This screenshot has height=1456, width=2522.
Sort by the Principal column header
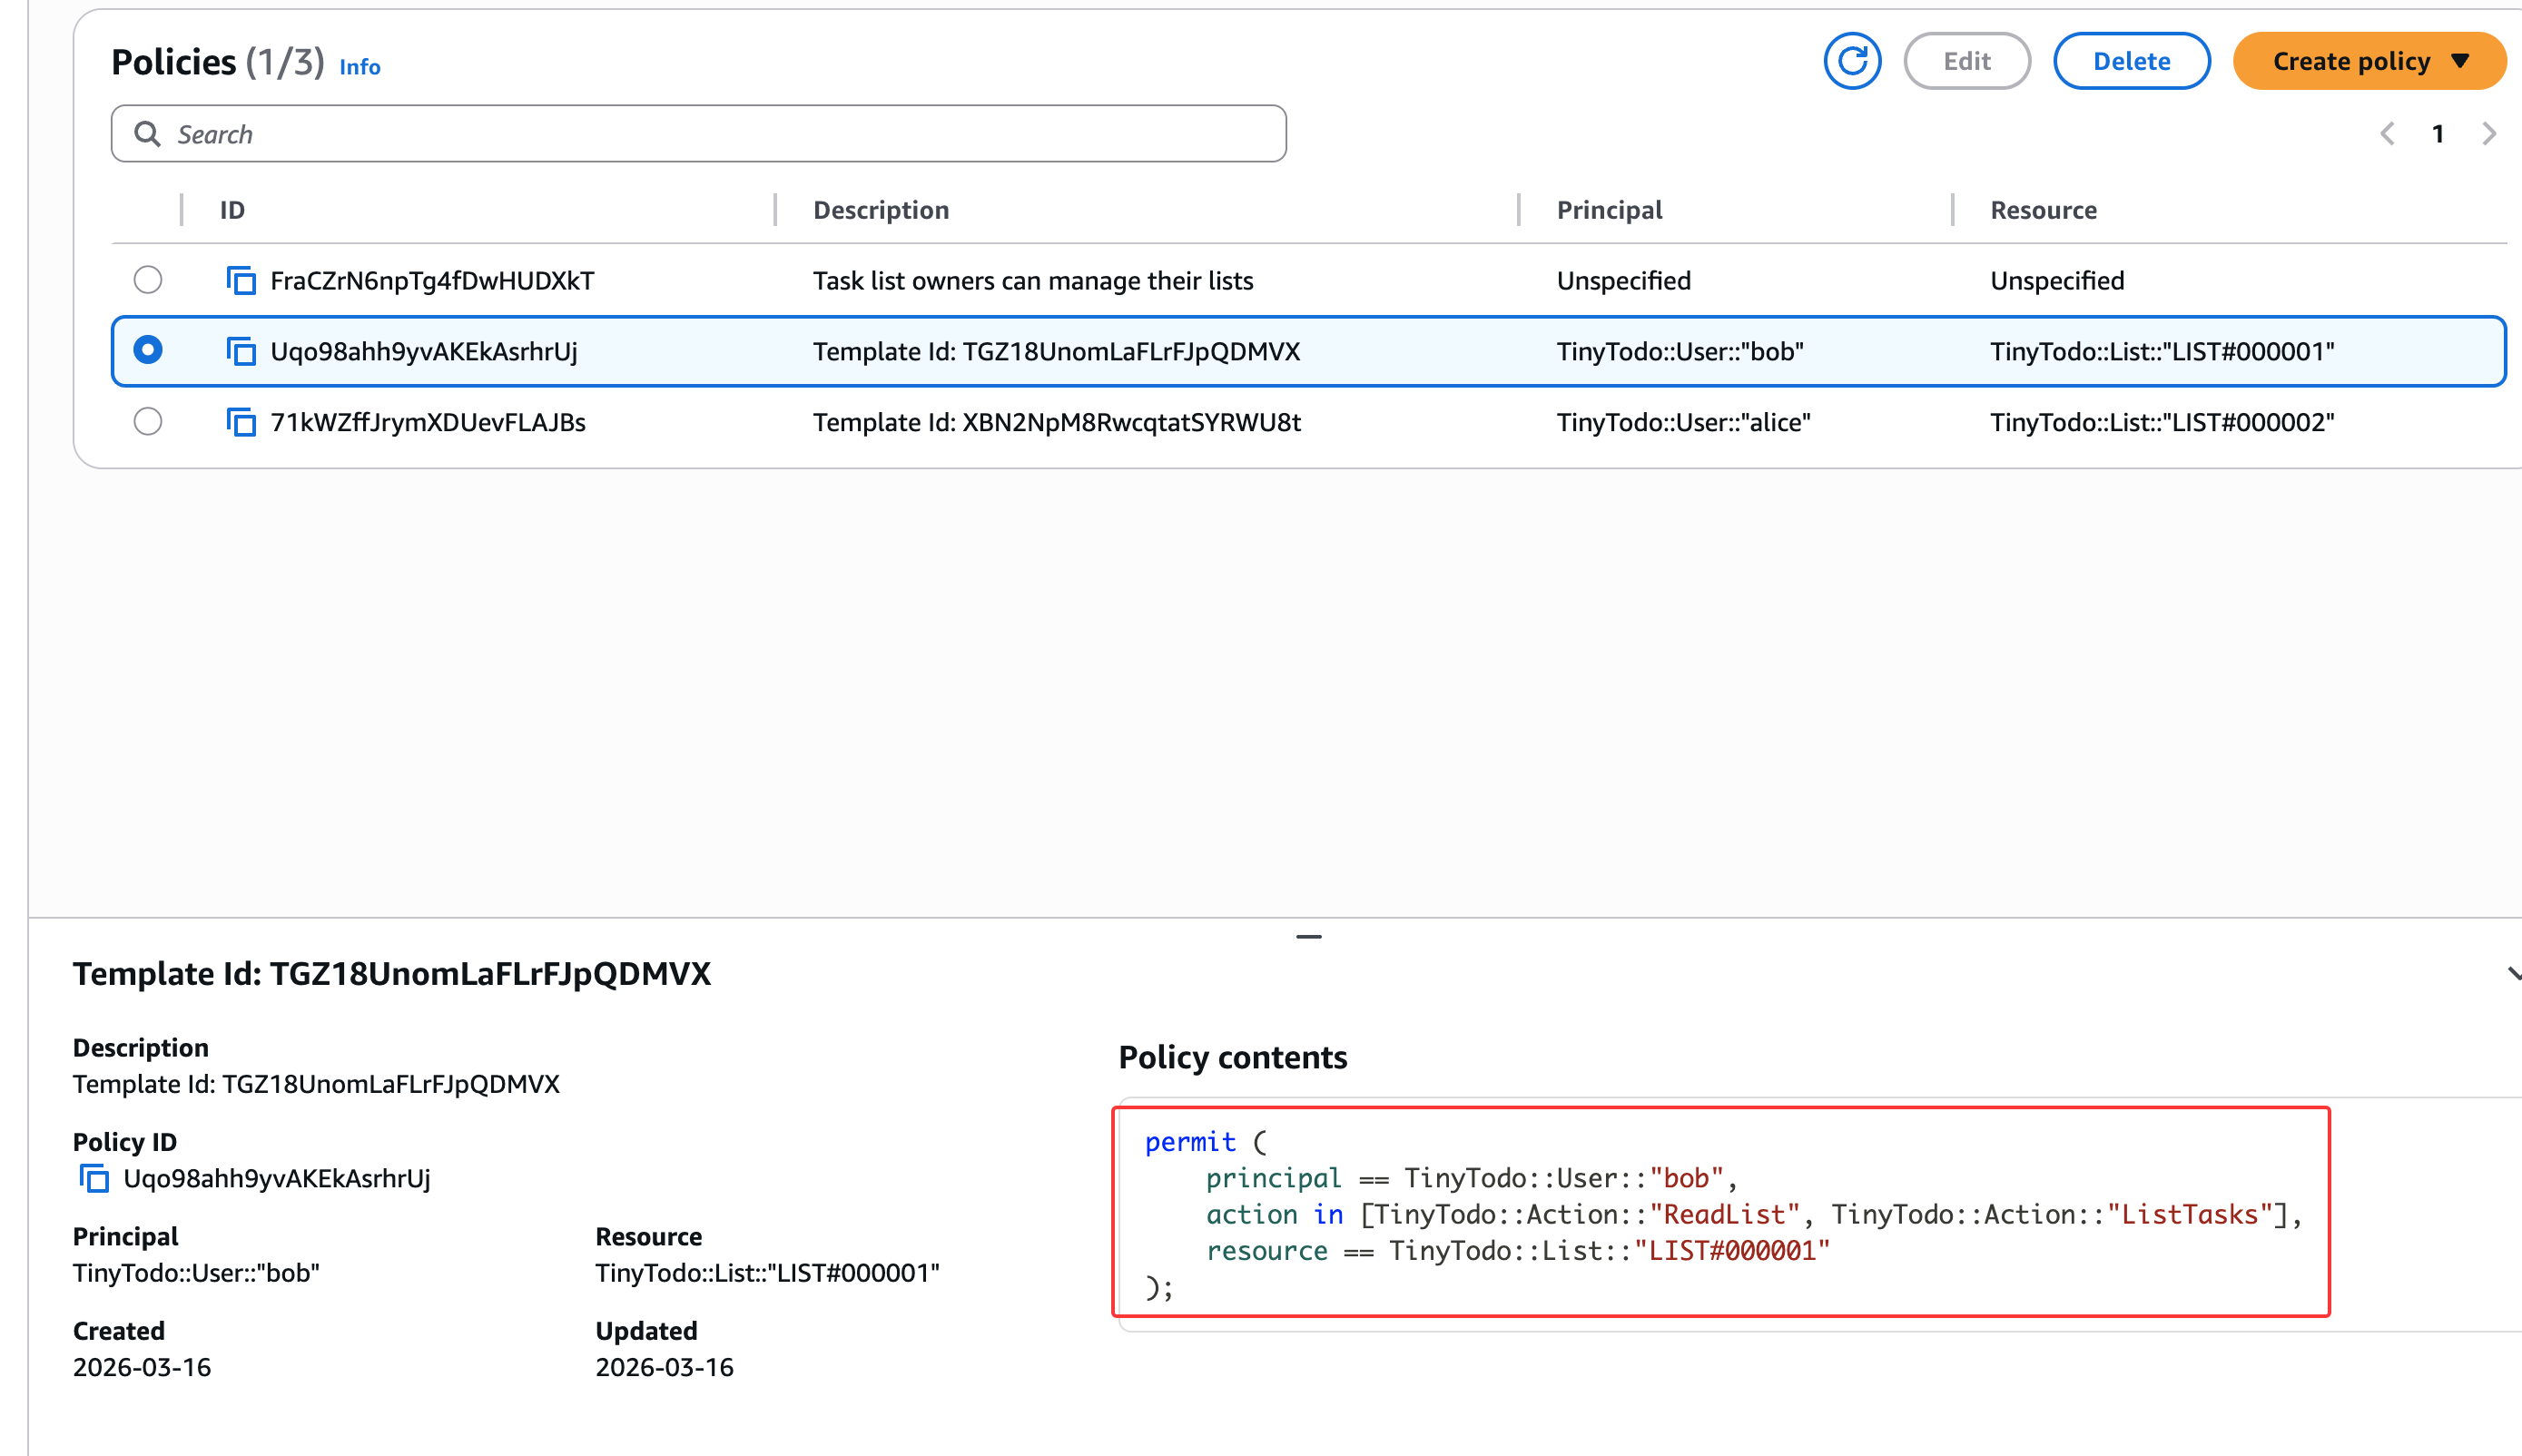tap(1608, 210)
